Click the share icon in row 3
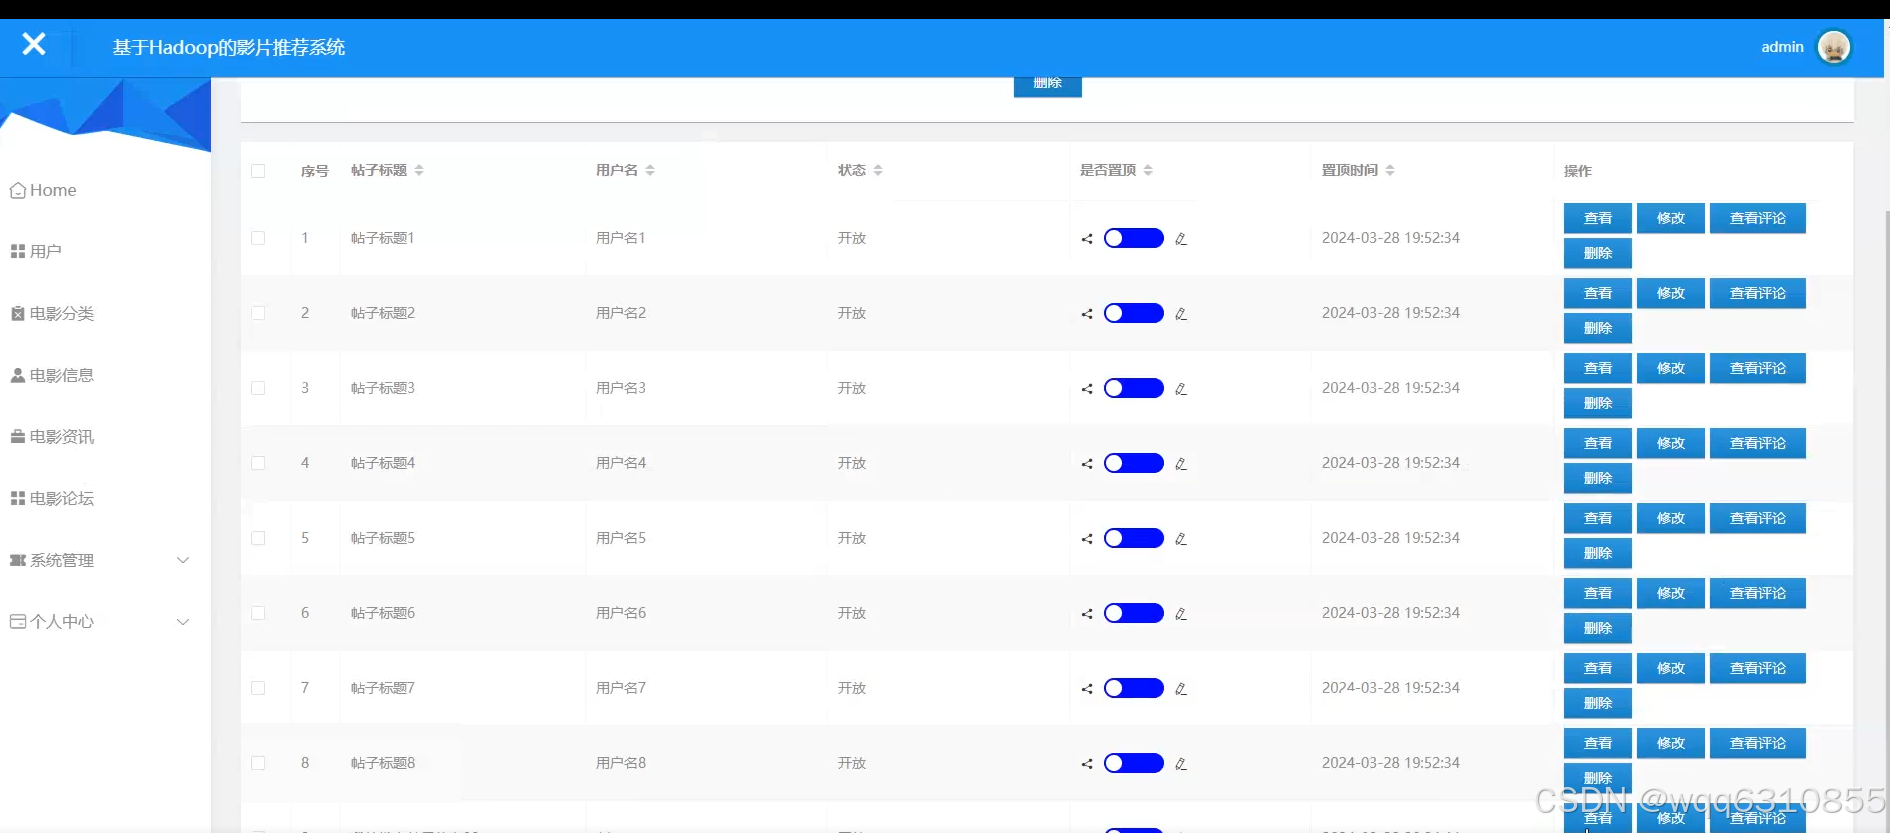Screen dimensions: 1890x833 pyautogui.click(x=1087, y=389)
